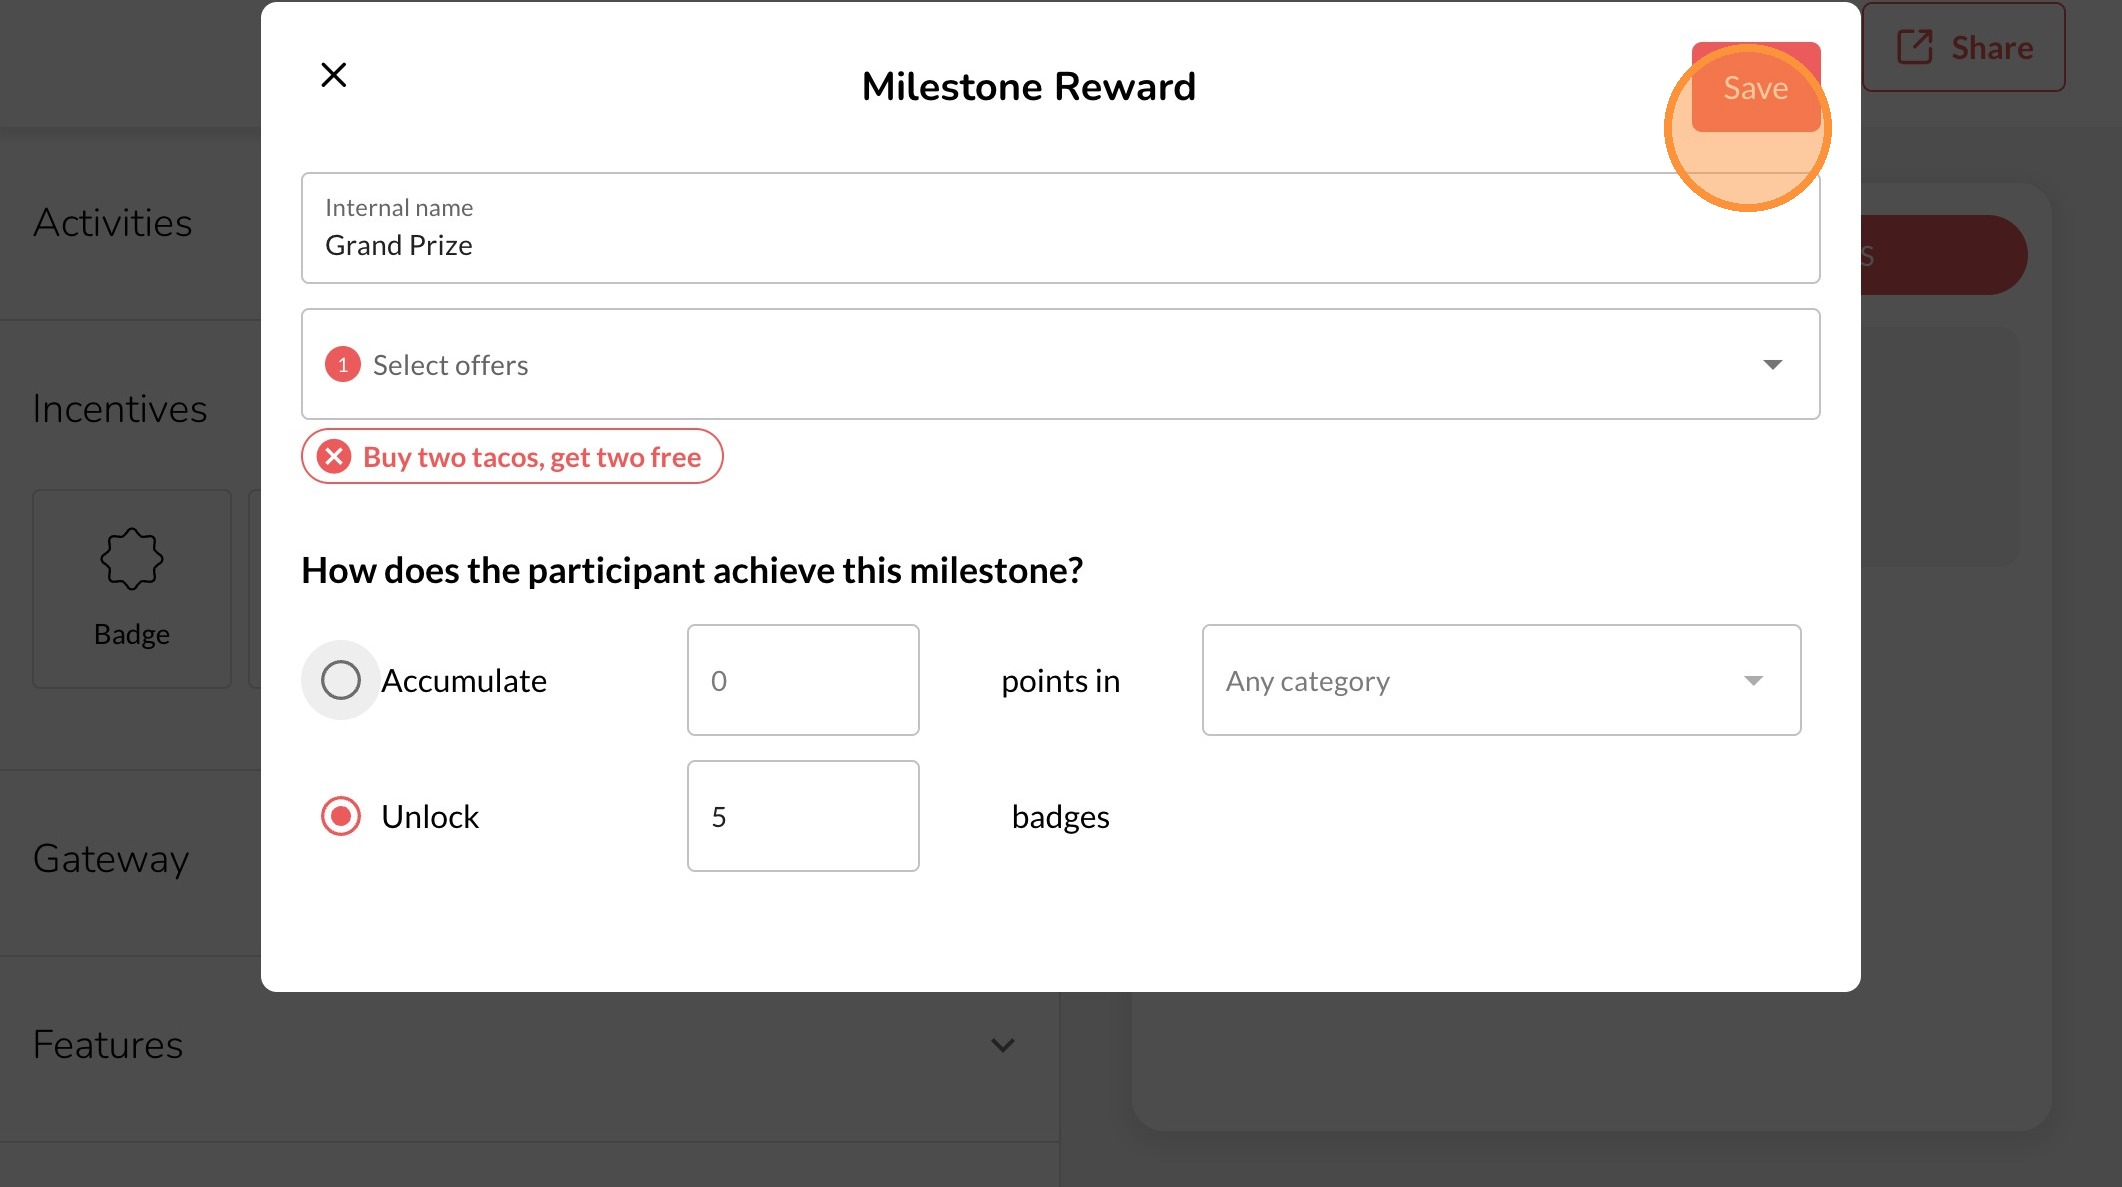Click the red offer count badge

tap(343, 365)
